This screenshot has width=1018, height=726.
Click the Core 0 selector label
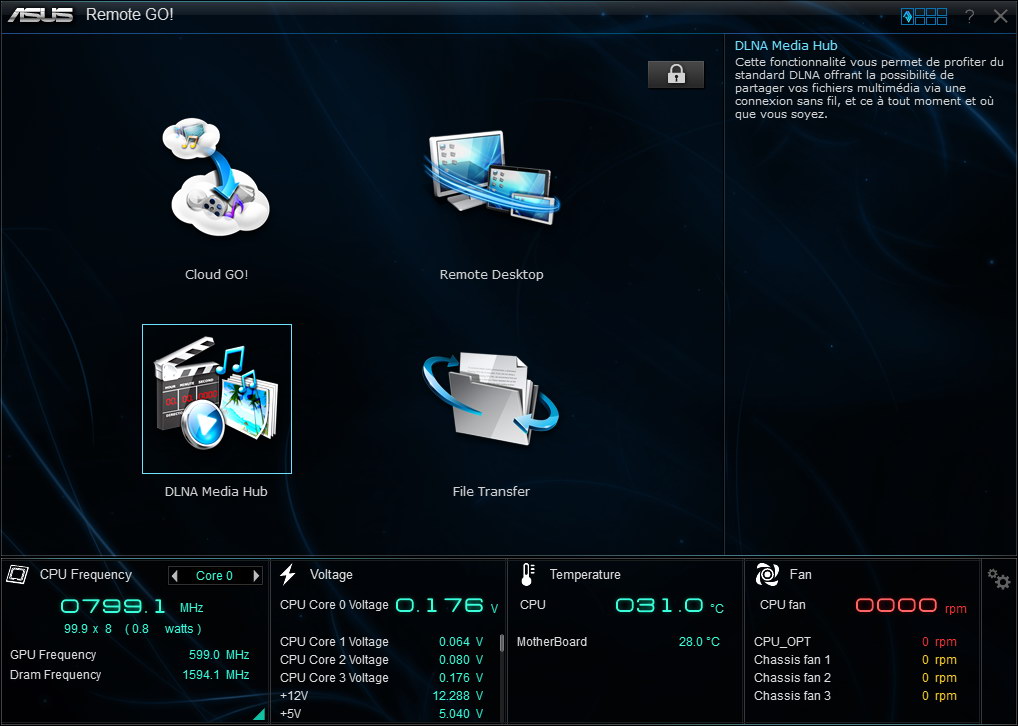pyautogui.click(x=214, y=575)
